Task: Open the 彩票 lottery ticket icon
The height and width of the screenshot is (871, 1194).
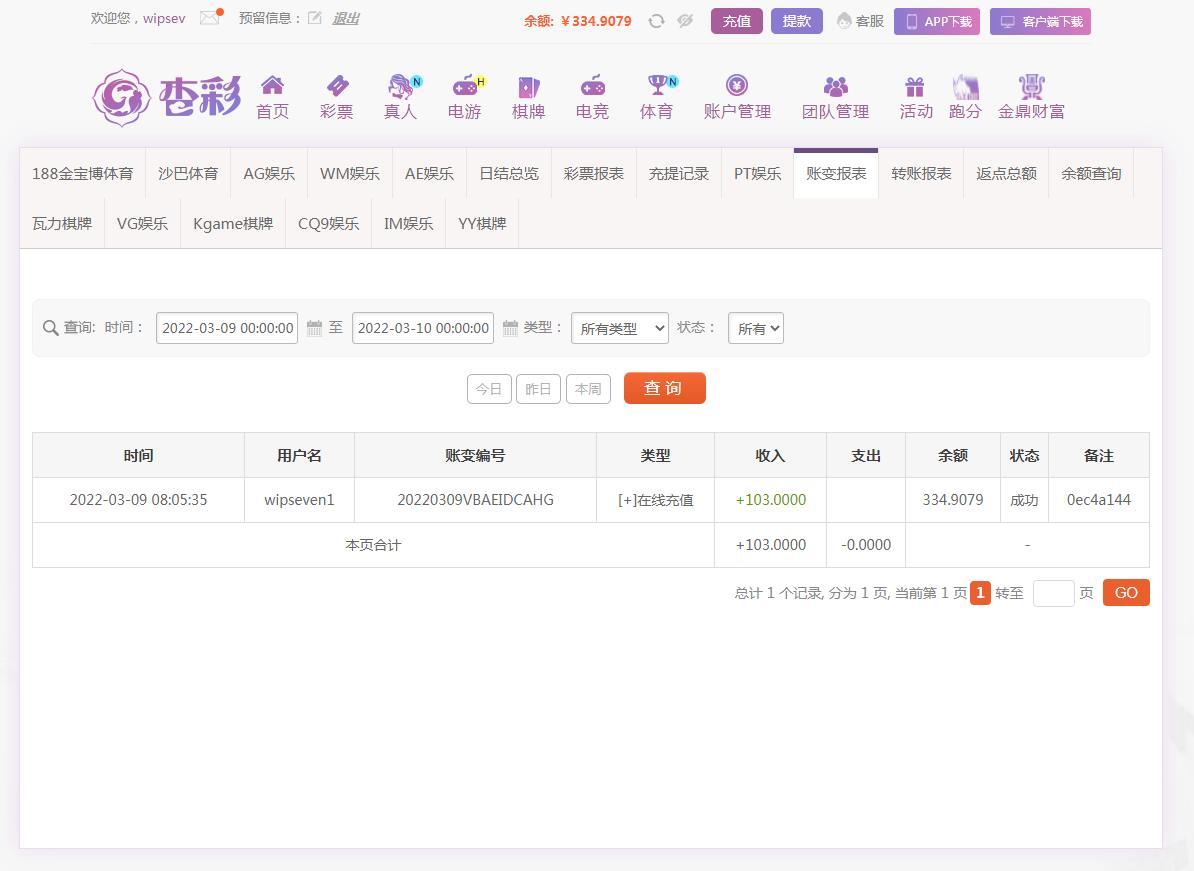Action: 337,86
